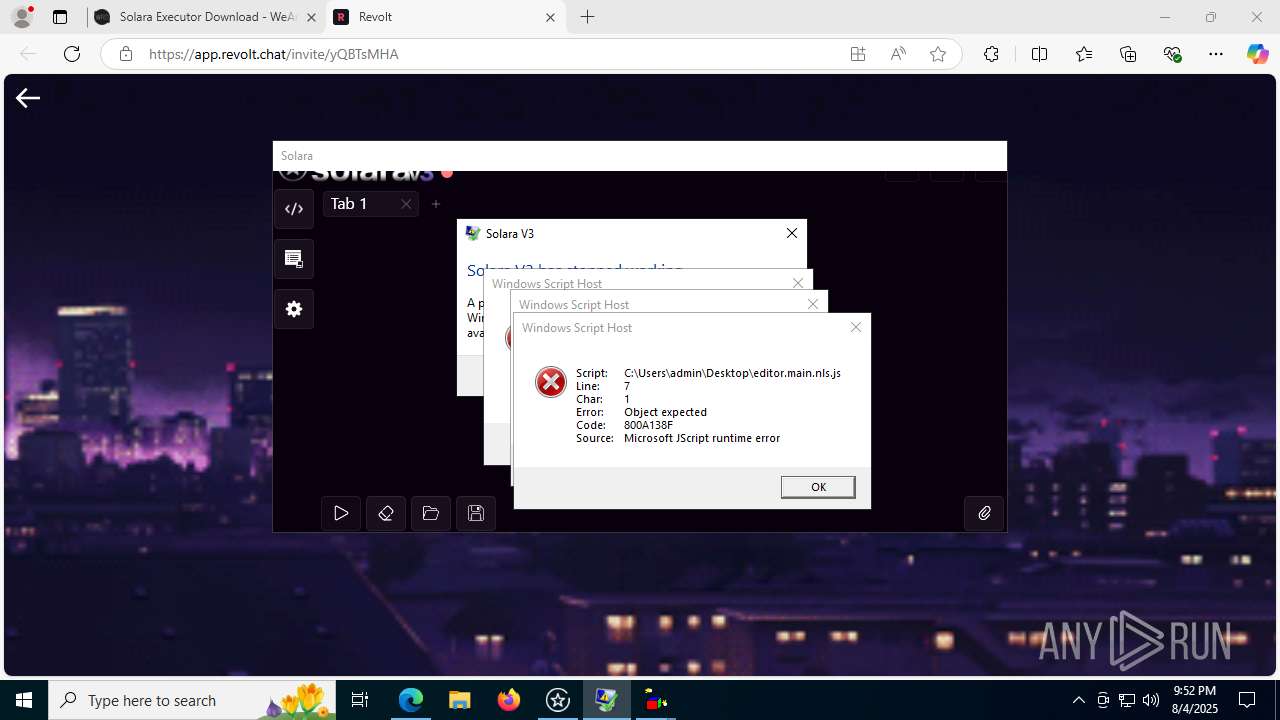Run script with Solara play button
The image size is (1280, 720).
[341, 513]
